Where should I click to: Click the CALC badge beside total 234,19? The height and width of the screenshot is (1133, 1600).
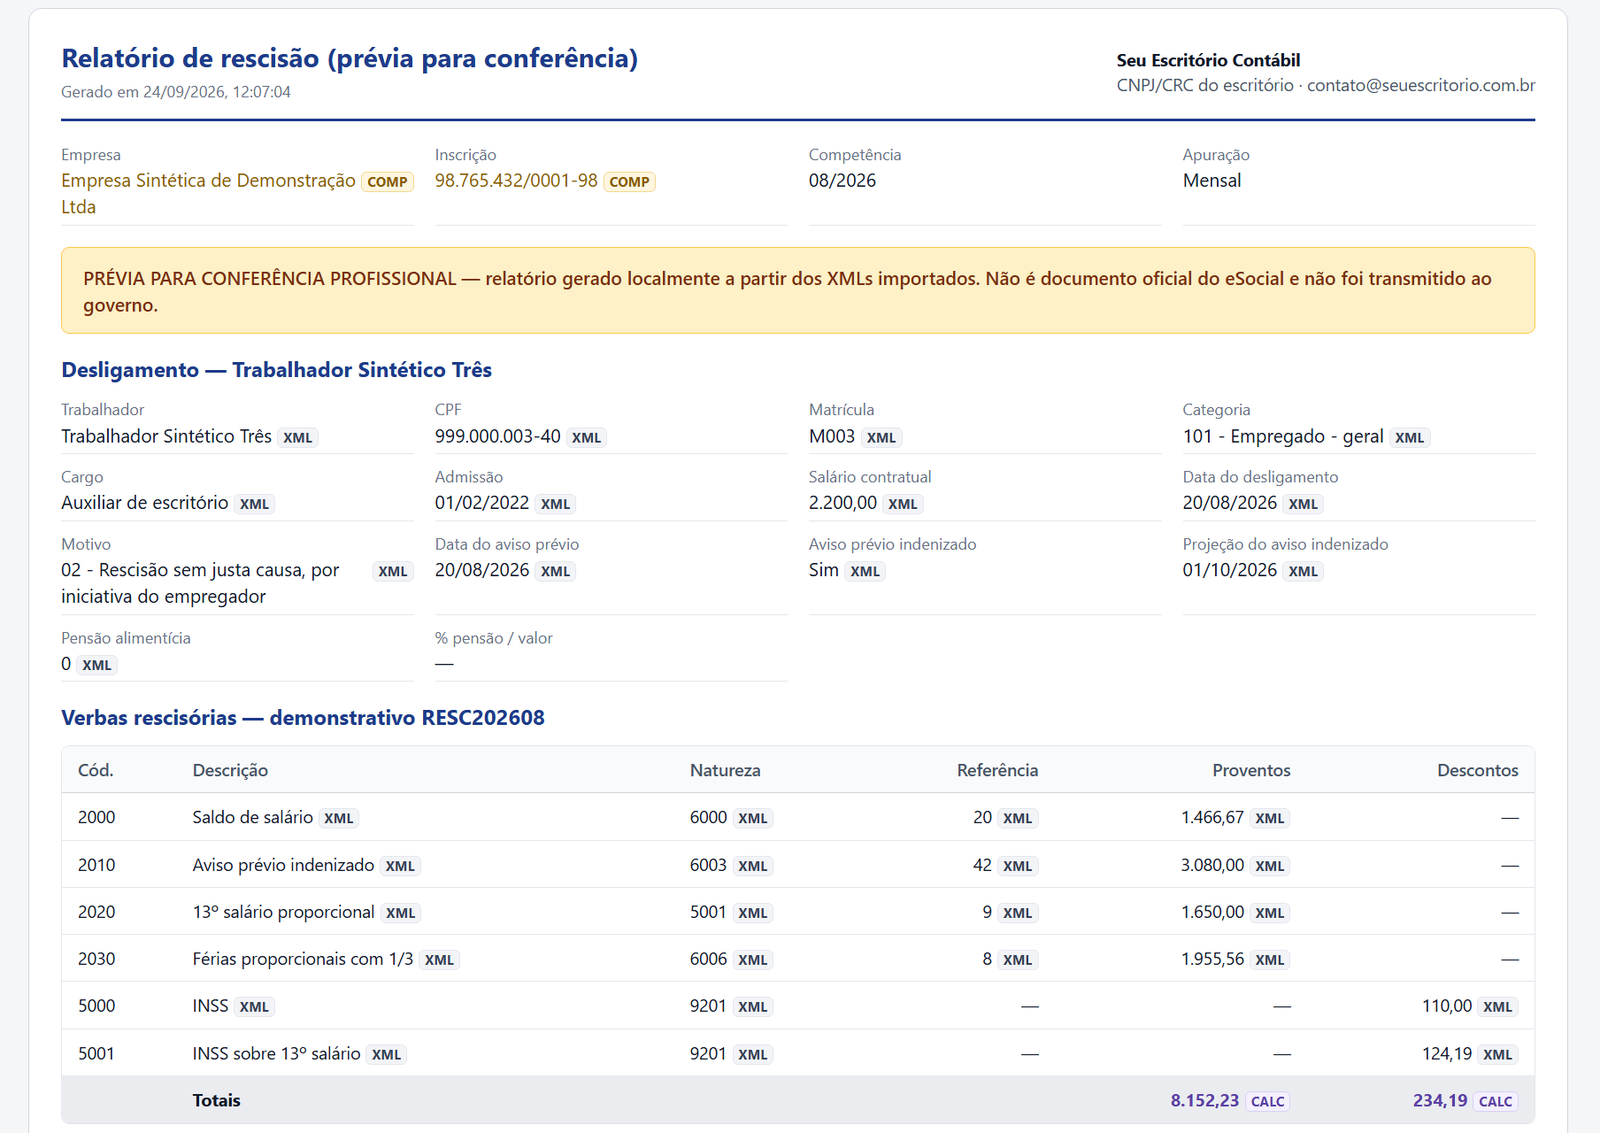[x=1495, y=1101]
